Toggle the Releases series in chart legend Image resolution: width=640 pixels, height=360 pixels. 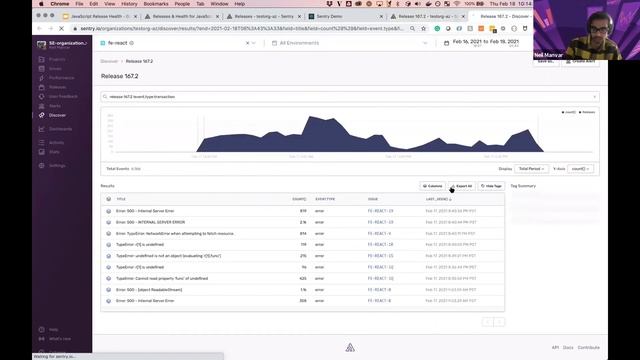pyautogui.click(x=587, y=112)
